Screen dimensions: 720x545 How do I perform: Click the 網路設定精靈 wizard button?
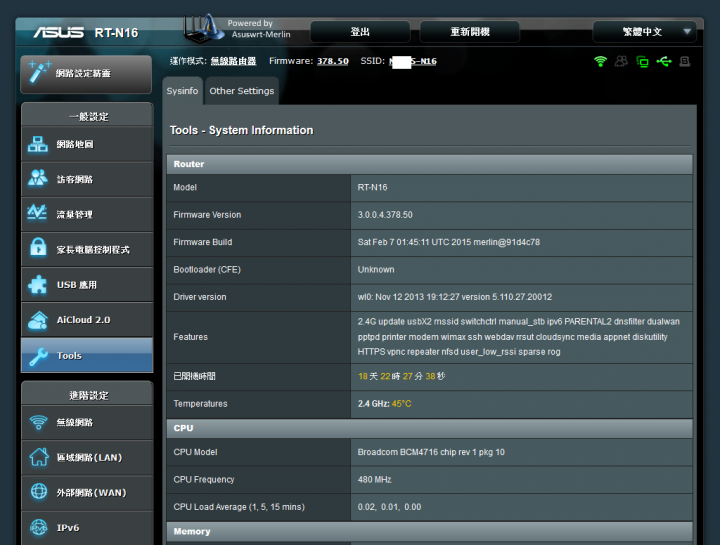pos(86,74)
